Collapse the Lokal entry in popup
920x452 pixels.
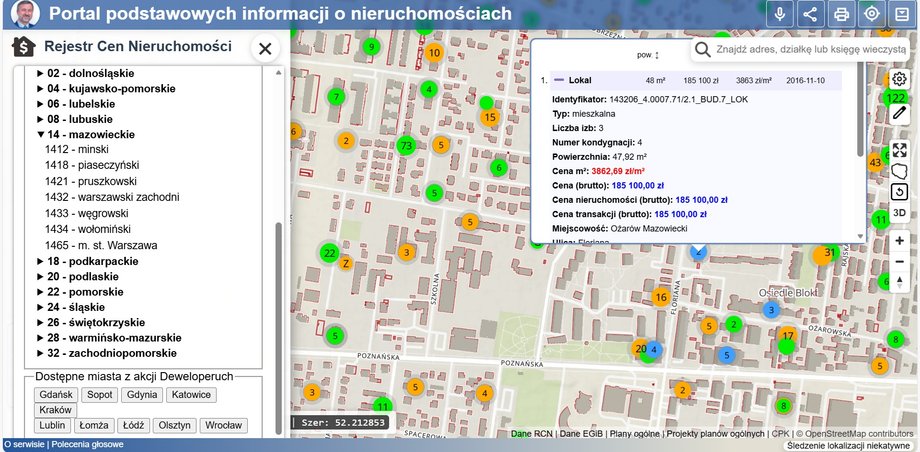(x=559, y=81)
